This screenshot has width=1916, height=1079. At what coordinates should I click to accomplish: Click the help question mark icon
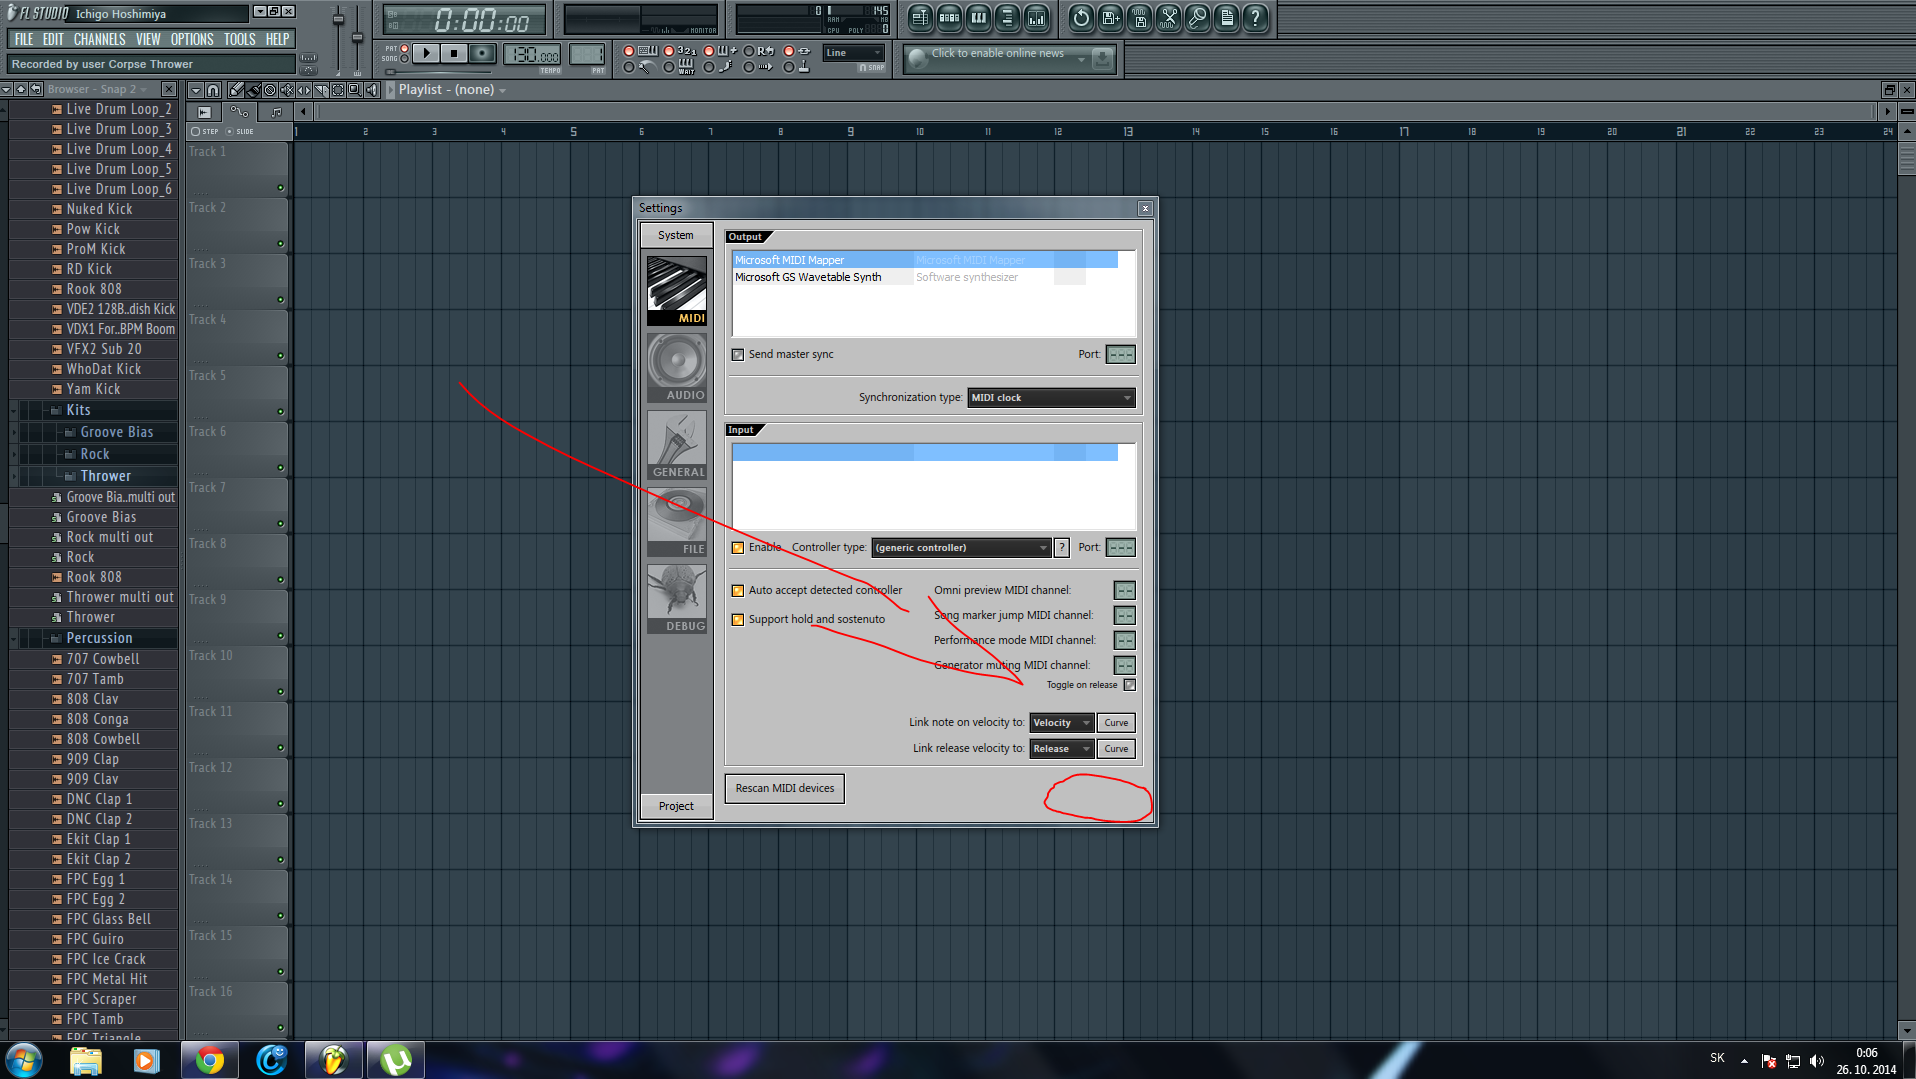[1255, 18]
